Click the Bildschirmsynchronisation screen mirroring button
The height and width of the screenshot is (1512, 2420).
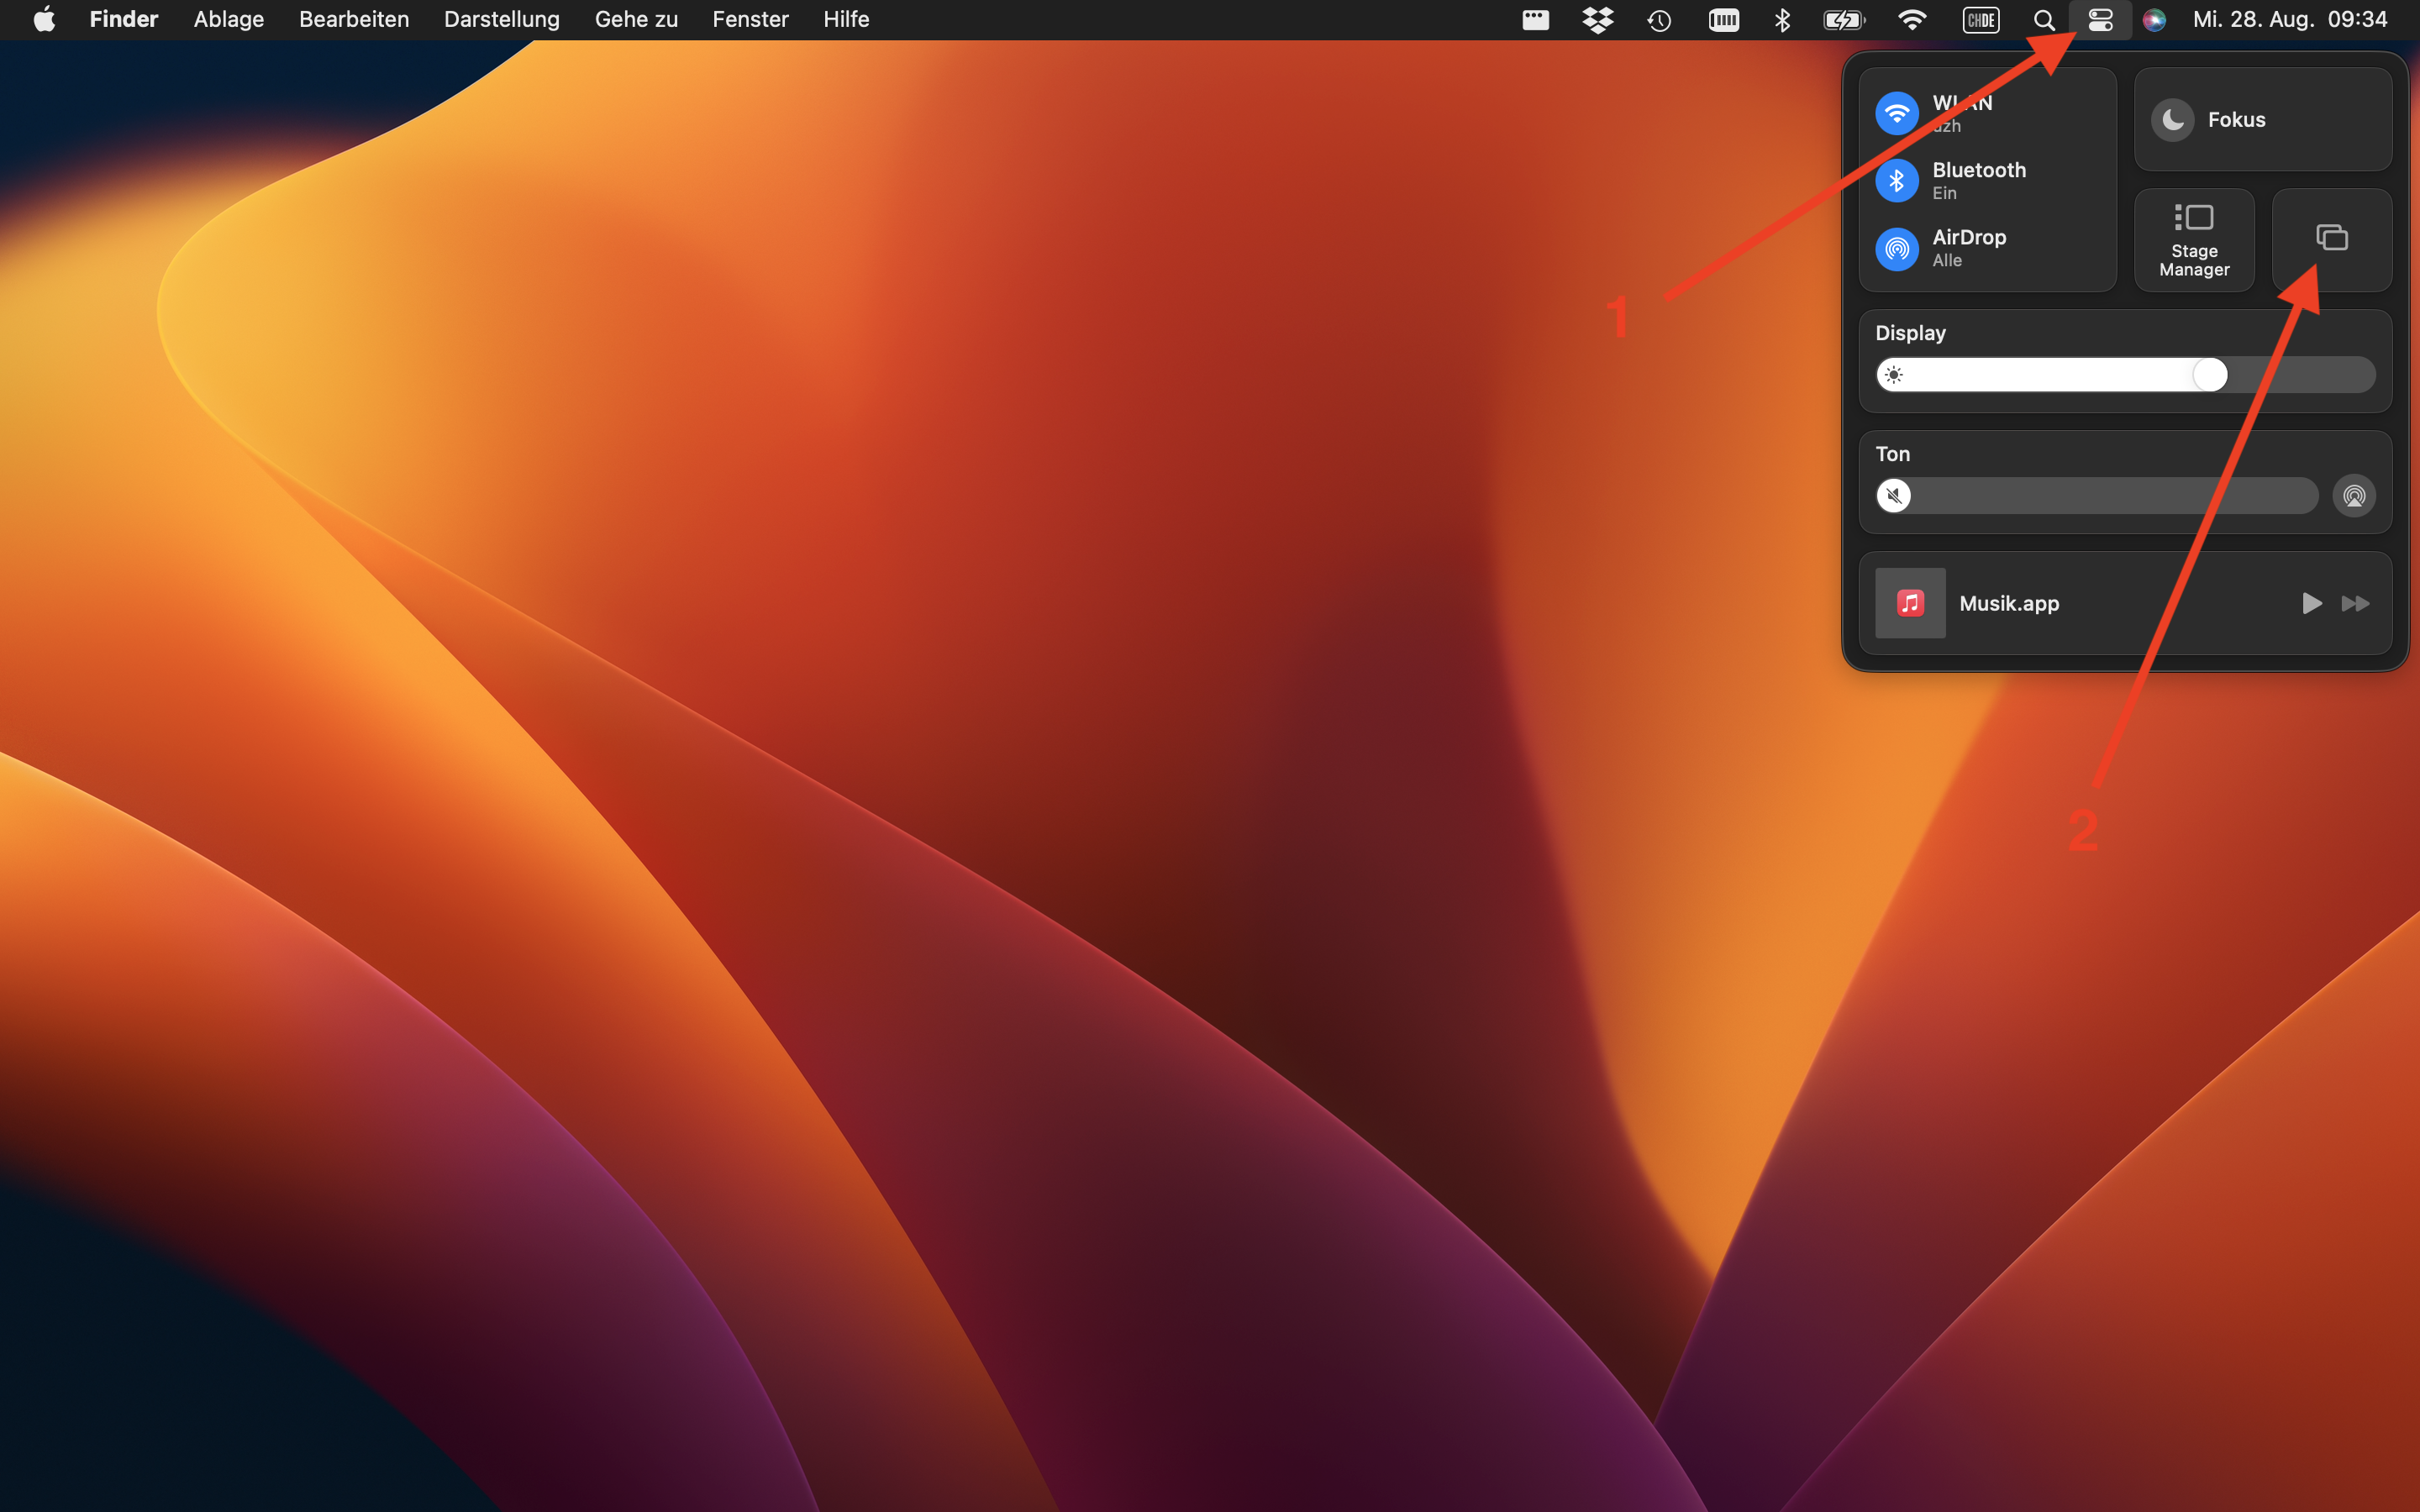[x=2331, y=239]
